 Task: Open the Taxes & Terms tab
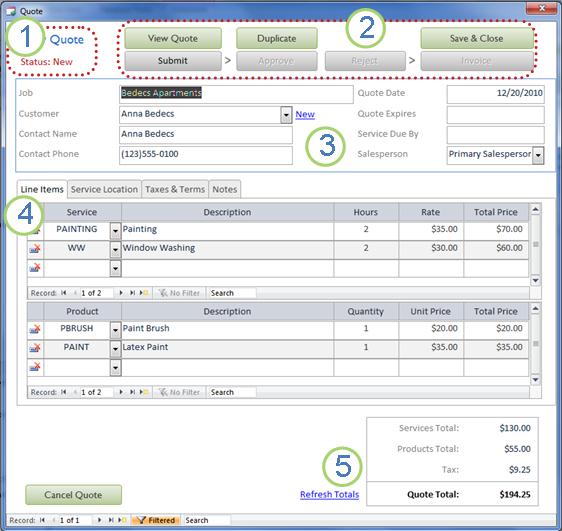(x=175, y=189)
